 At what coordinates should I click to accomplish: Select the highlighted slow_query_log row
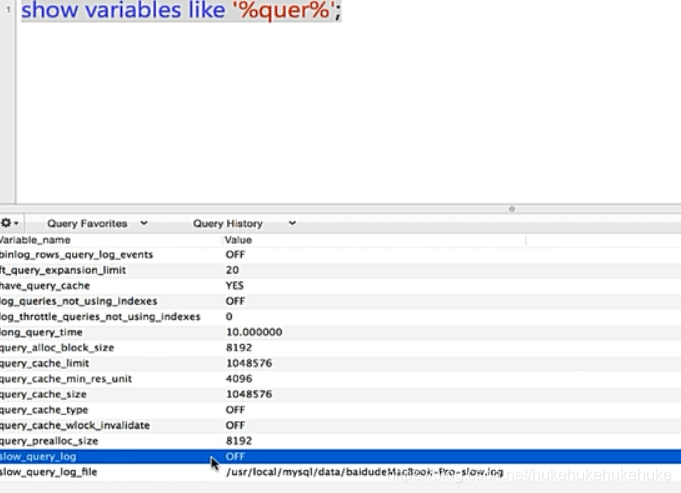click(x=340, y=457)
